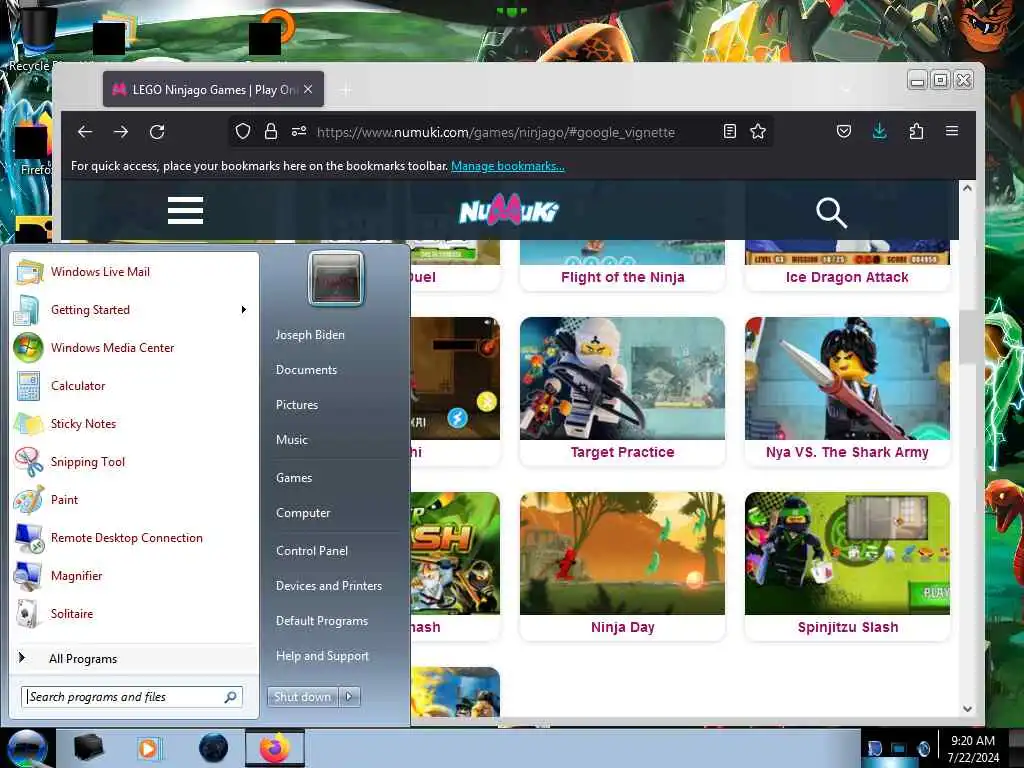Launch Magnifier

(134, 575)
